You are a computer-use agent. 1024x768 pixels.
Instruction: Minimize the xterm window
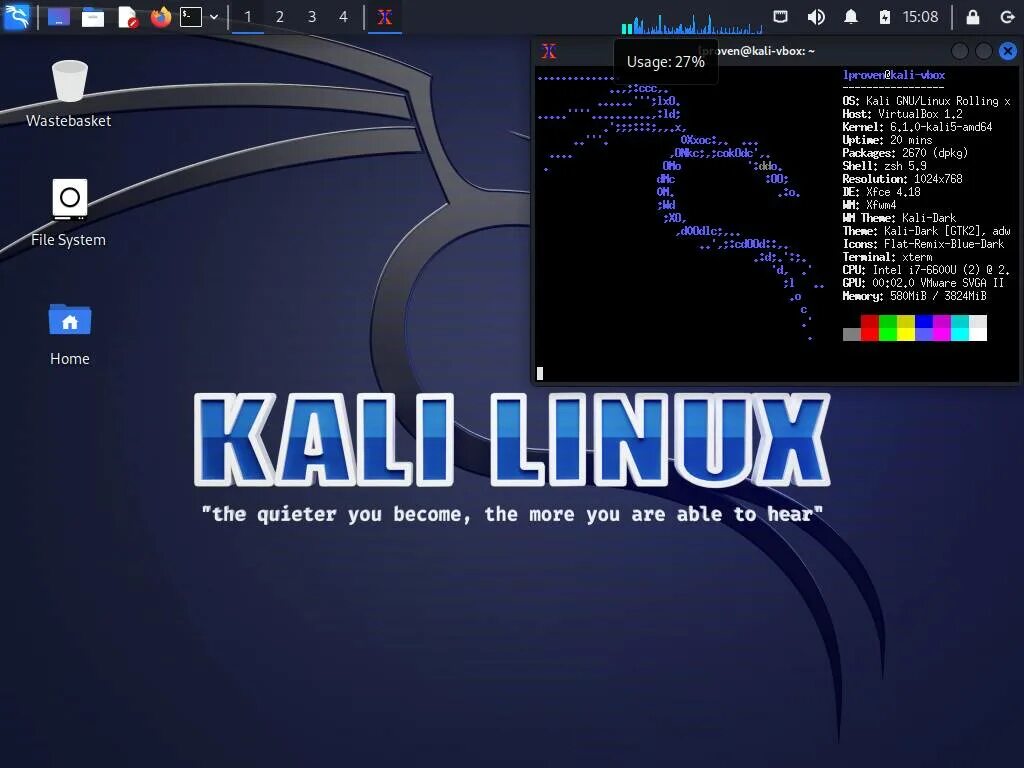pos(959,51)
